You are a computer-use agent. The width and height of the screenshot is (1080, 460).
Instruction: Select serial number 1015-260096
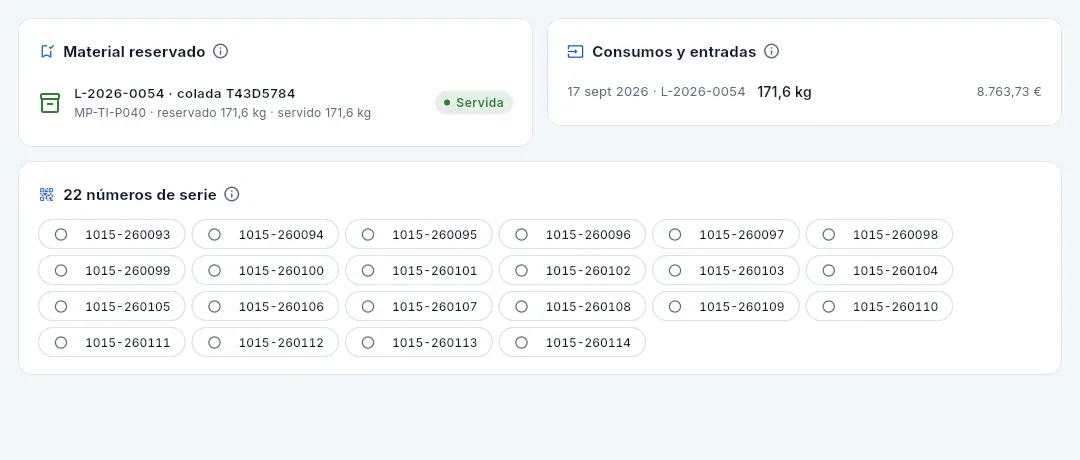coord(572,234)
